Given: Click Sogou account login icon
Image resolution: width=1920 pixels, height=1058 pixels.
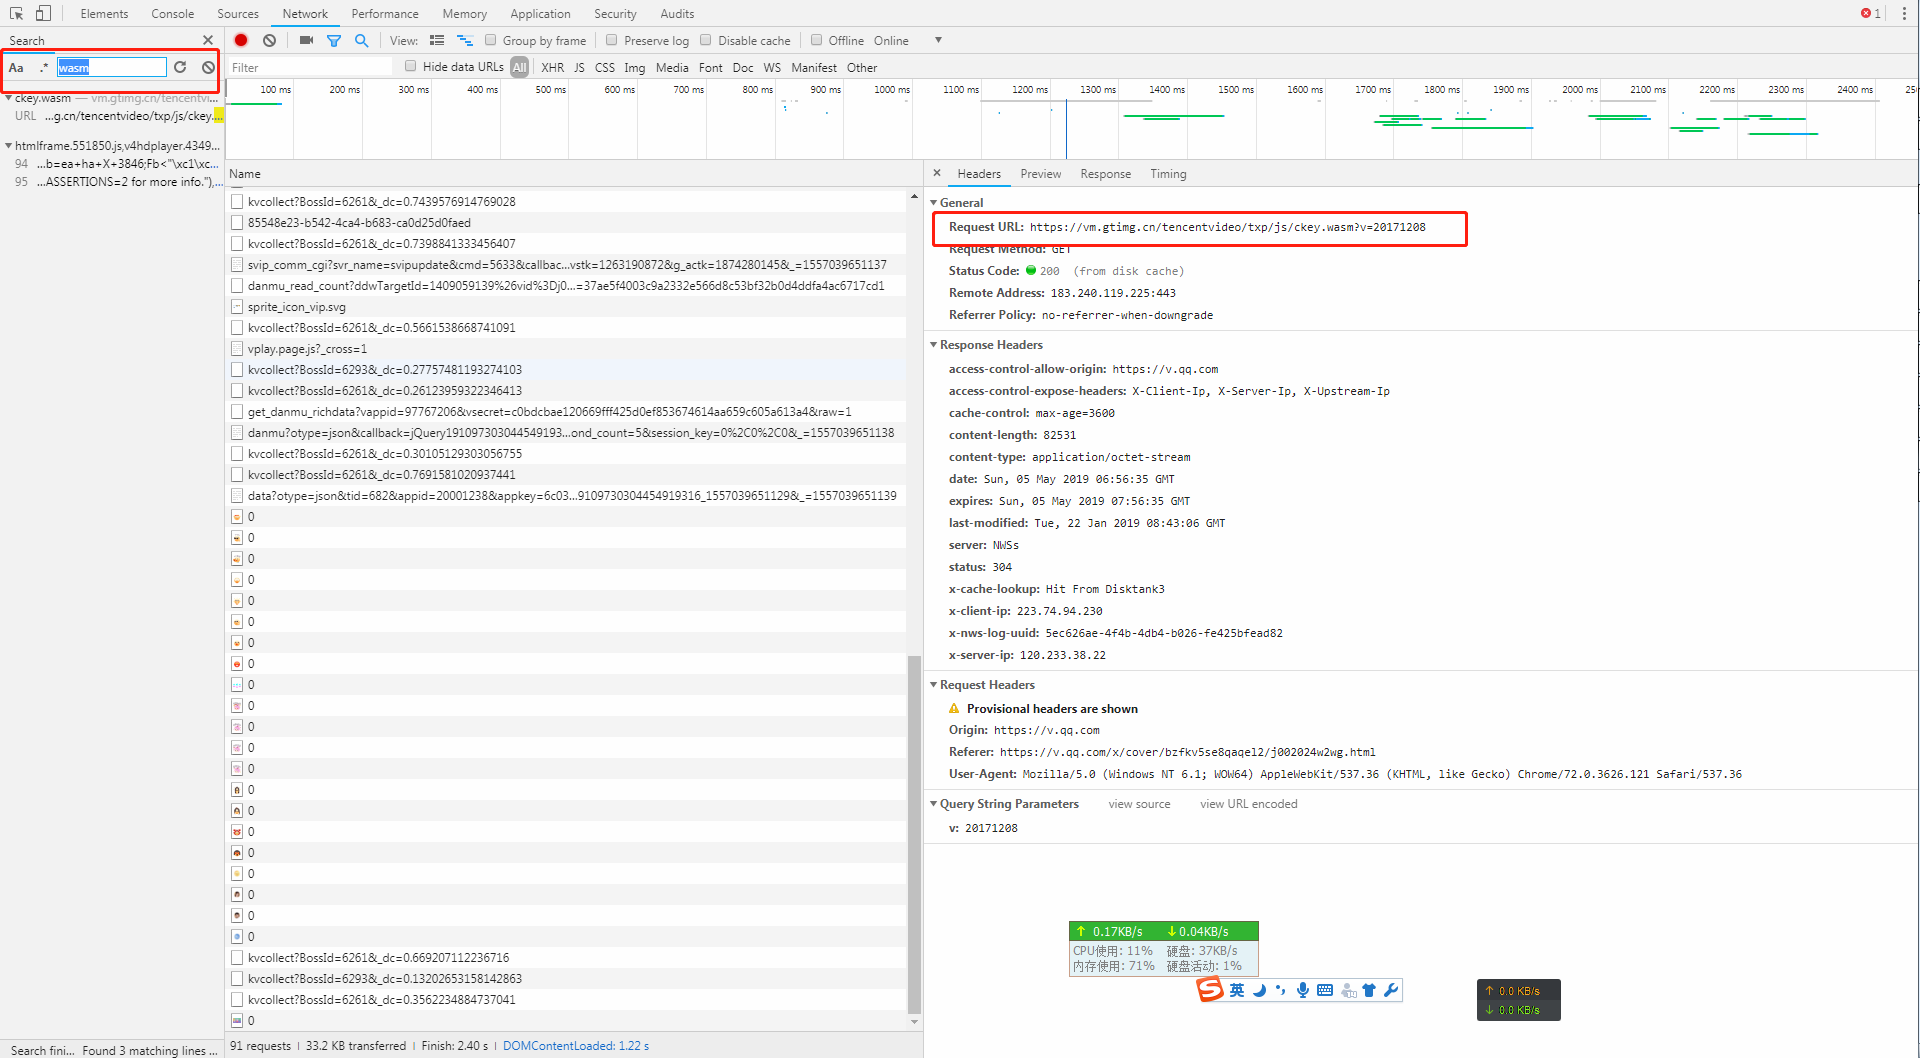Looking at the screenshot, I should pos(1348,990).
